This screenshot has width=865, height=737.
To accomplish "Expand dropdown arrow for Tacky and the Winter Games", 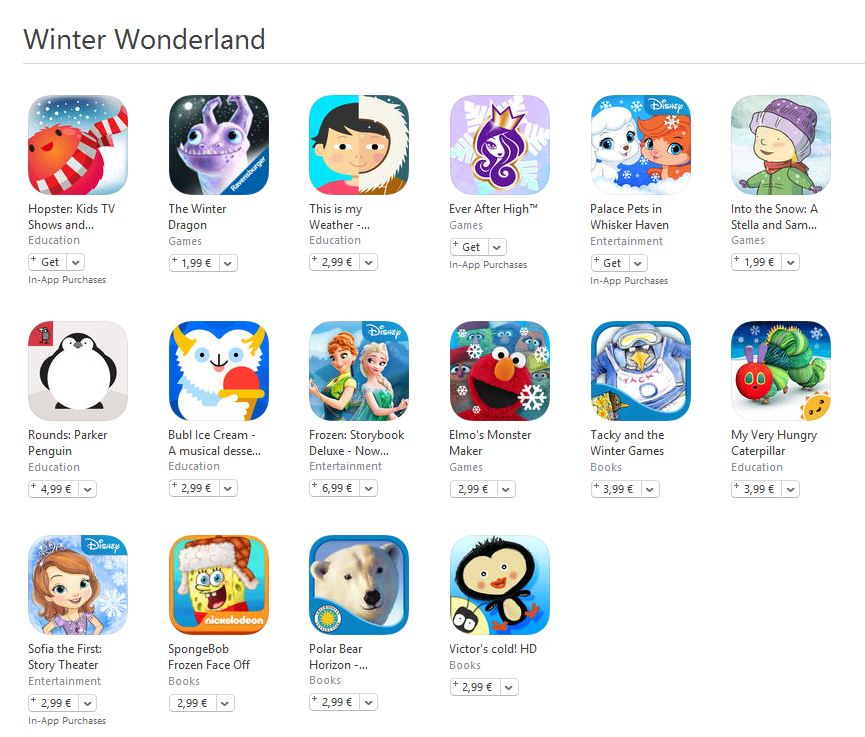I will (x=650, y=489).
